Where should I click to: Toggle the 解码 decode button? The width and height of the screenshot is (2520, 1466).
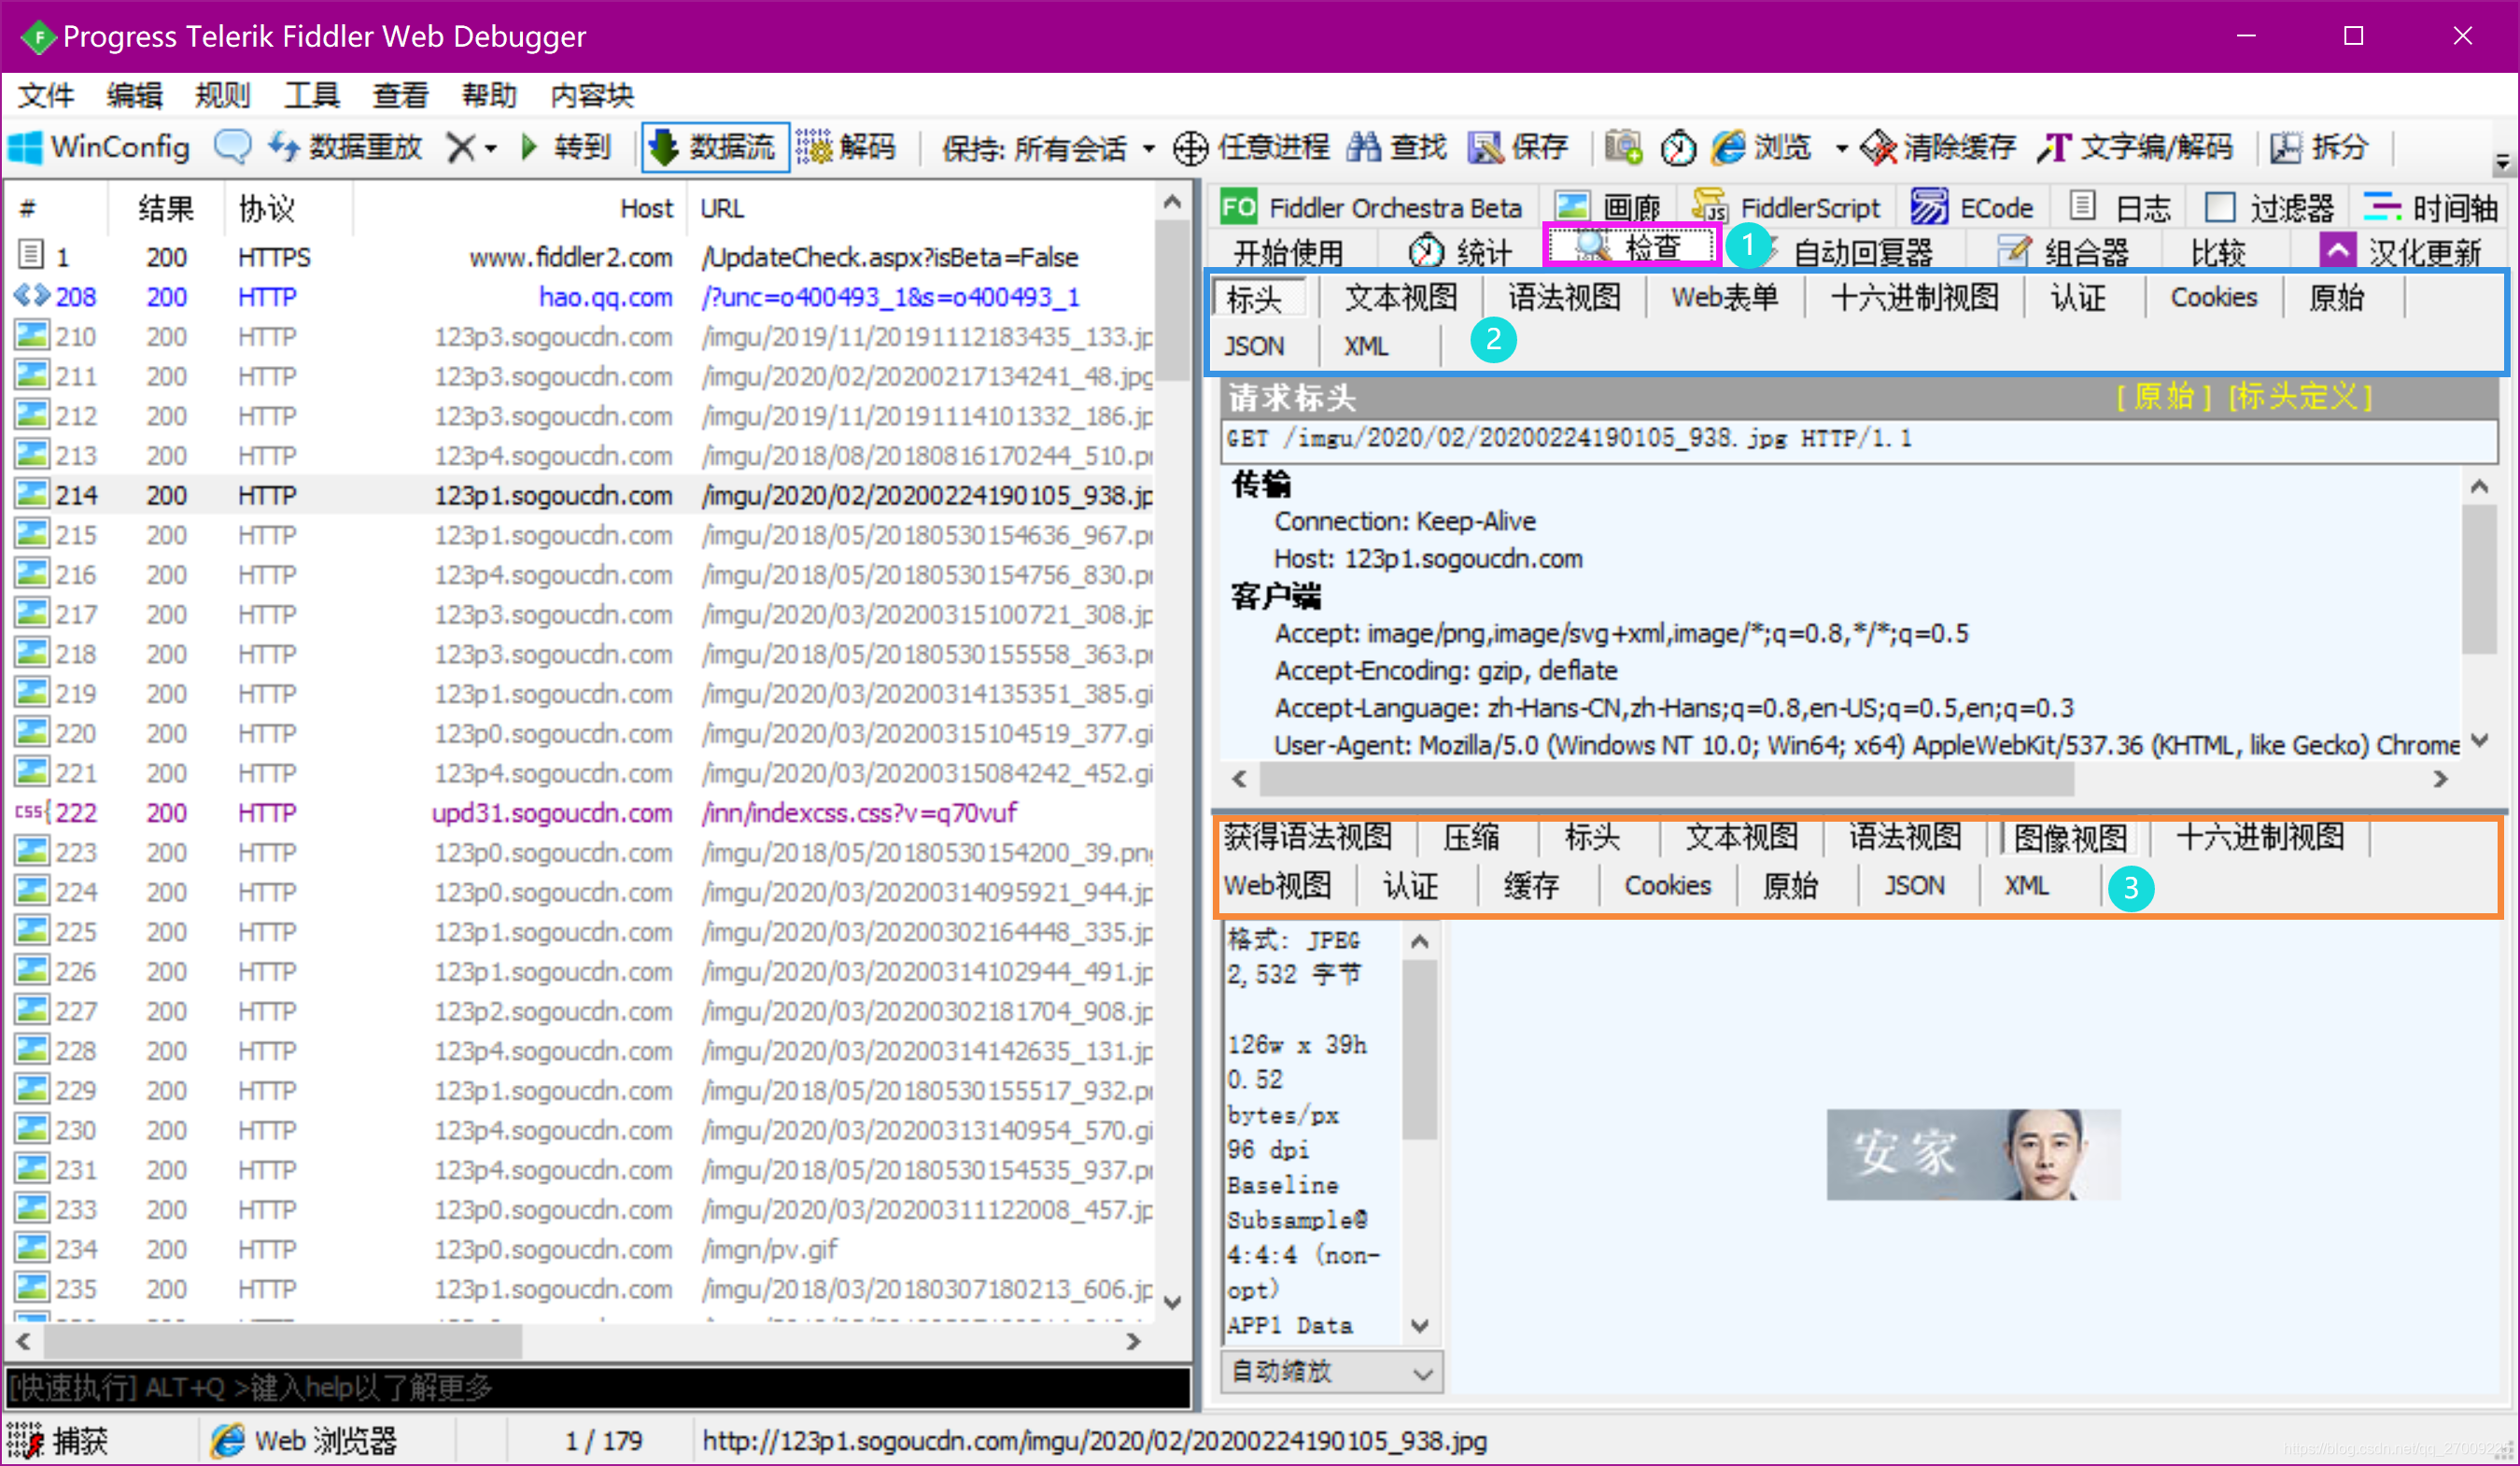(x=846, y=148)
